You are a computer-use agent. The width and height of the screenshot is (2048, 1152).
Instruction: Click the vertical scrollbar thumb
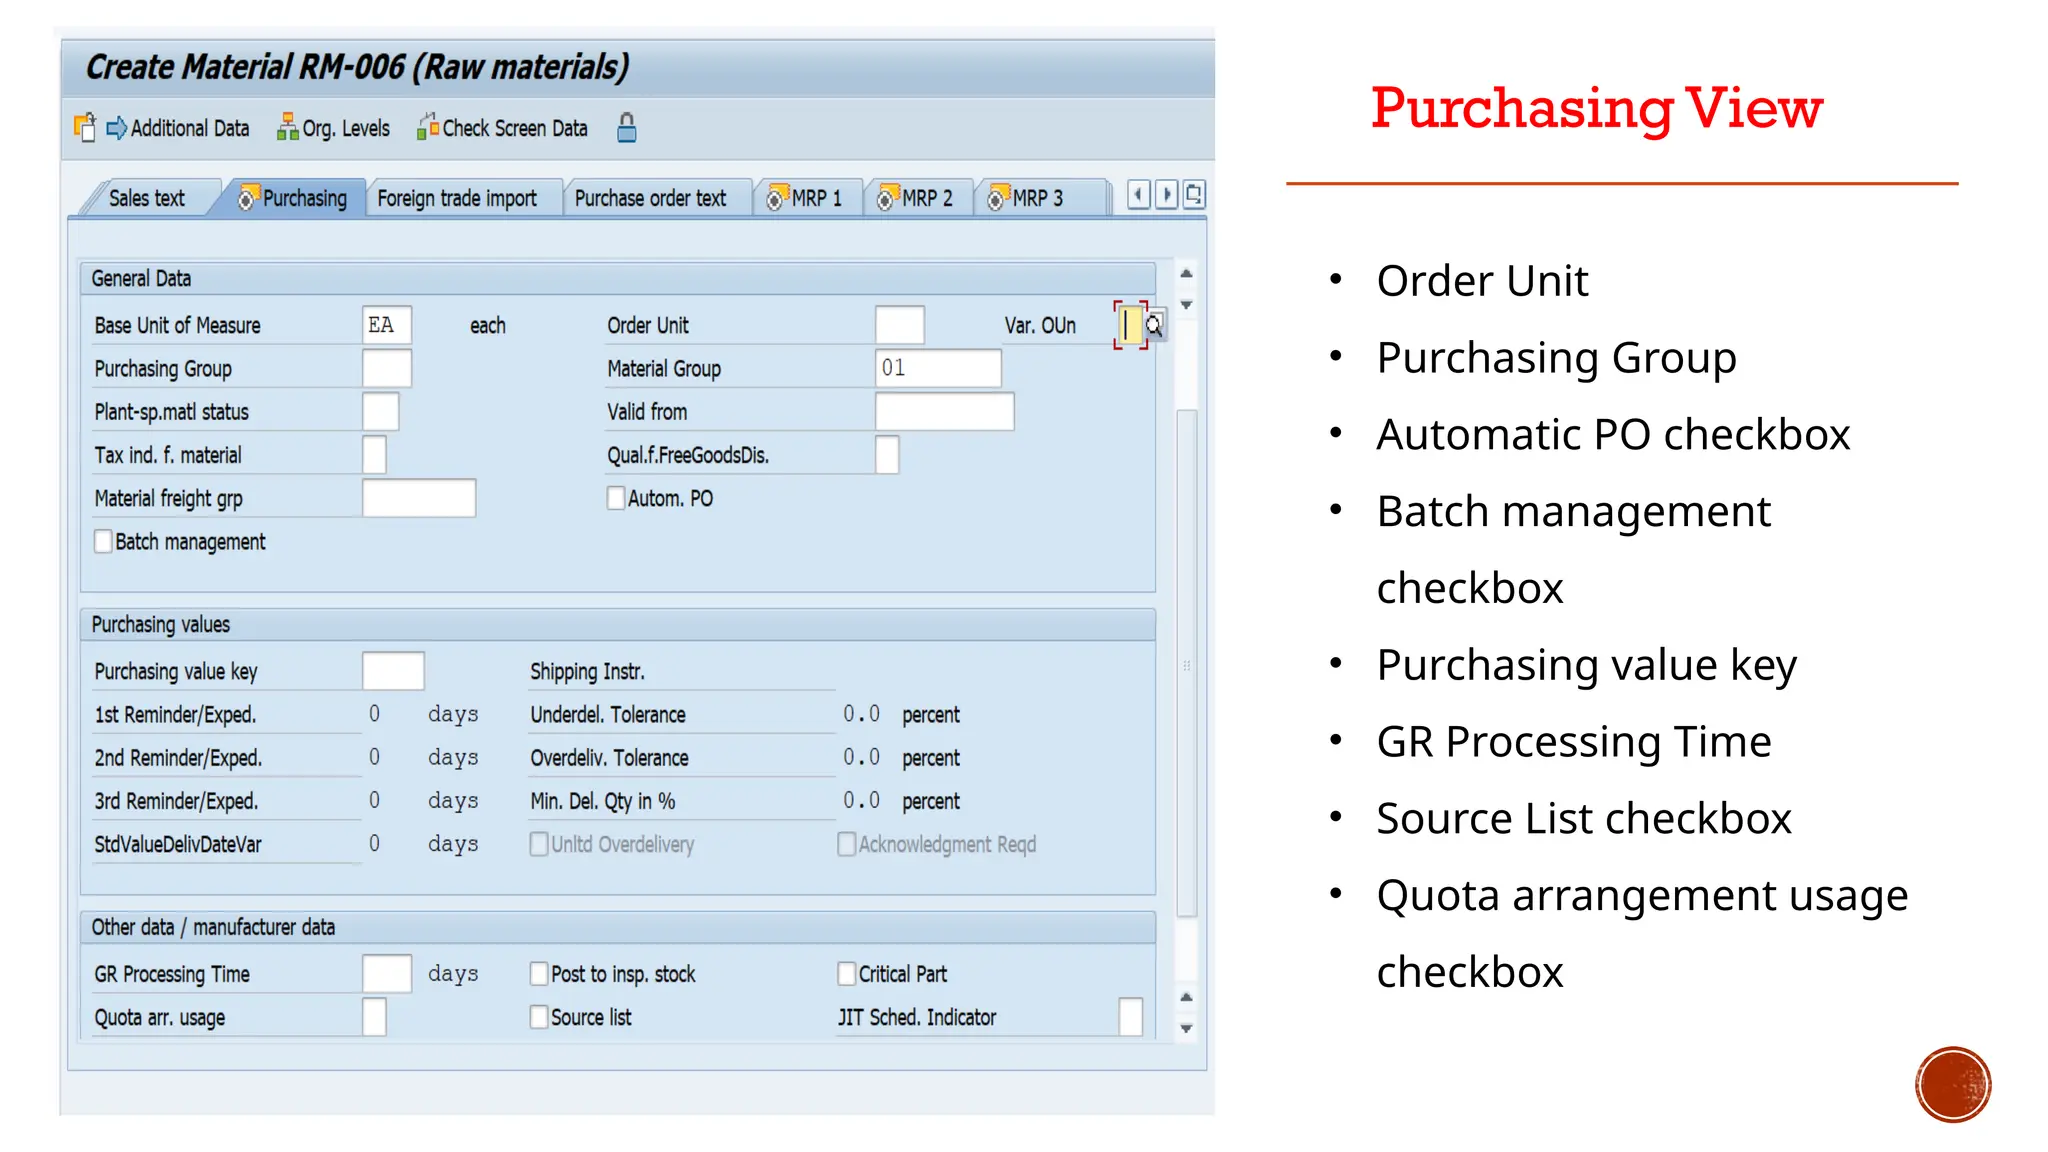(1187, 663)
